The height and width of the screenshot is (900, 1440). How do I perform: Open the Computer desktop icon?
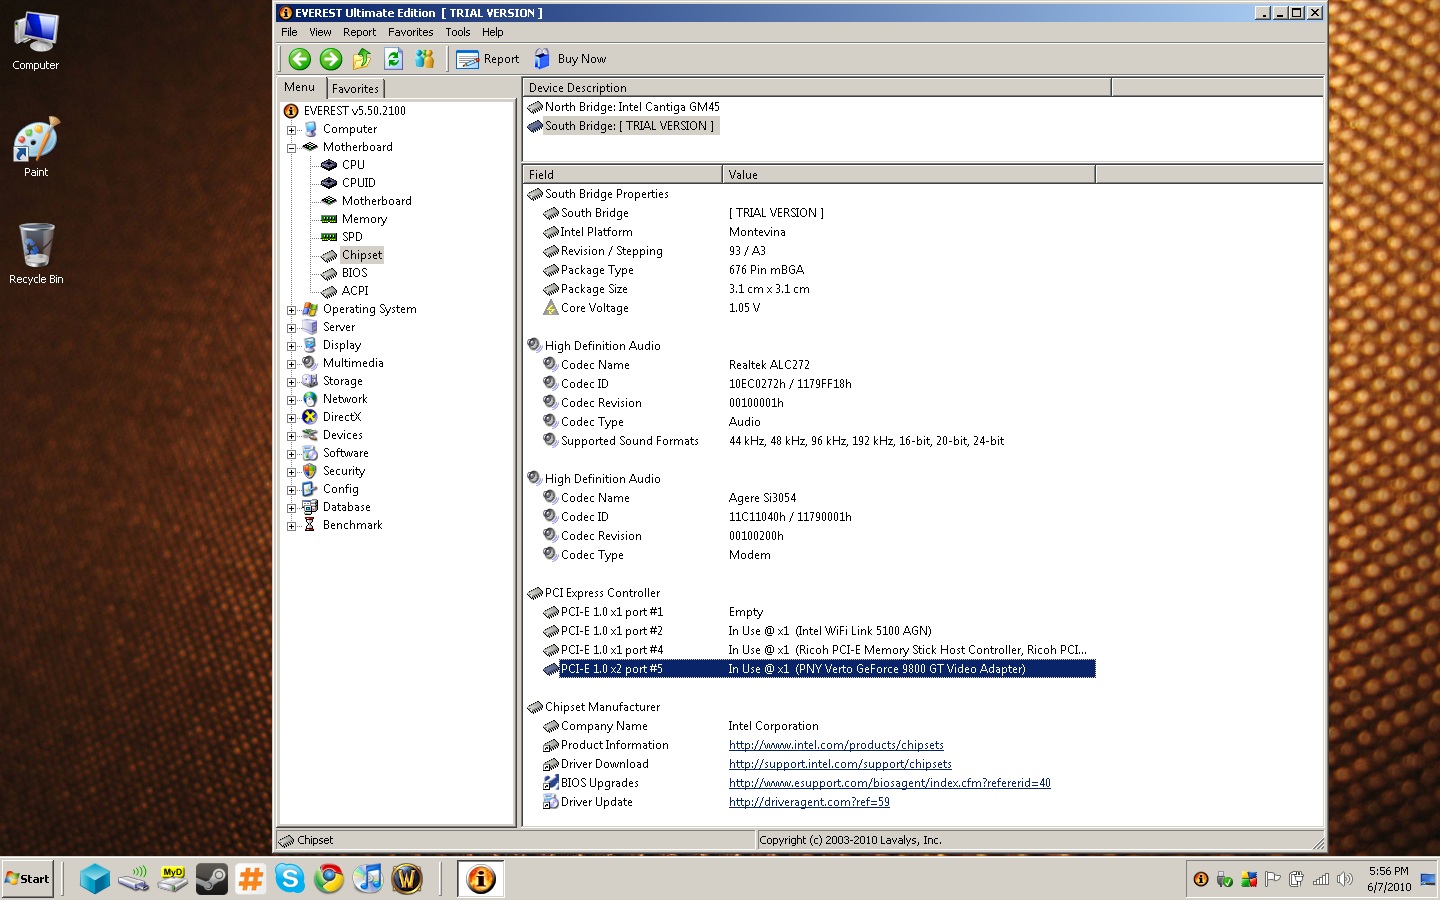click(36, 41)
